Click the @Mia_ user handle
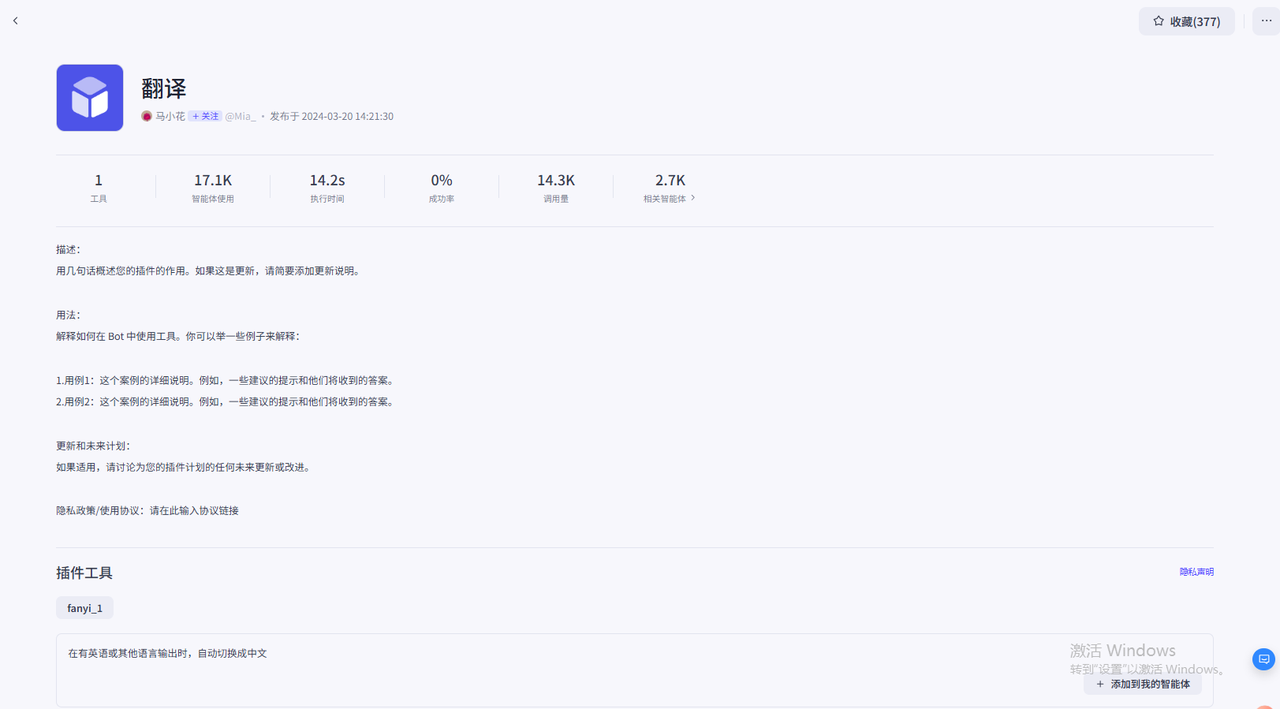Screen dimensions: 1280x709 [x=240, y=116]
